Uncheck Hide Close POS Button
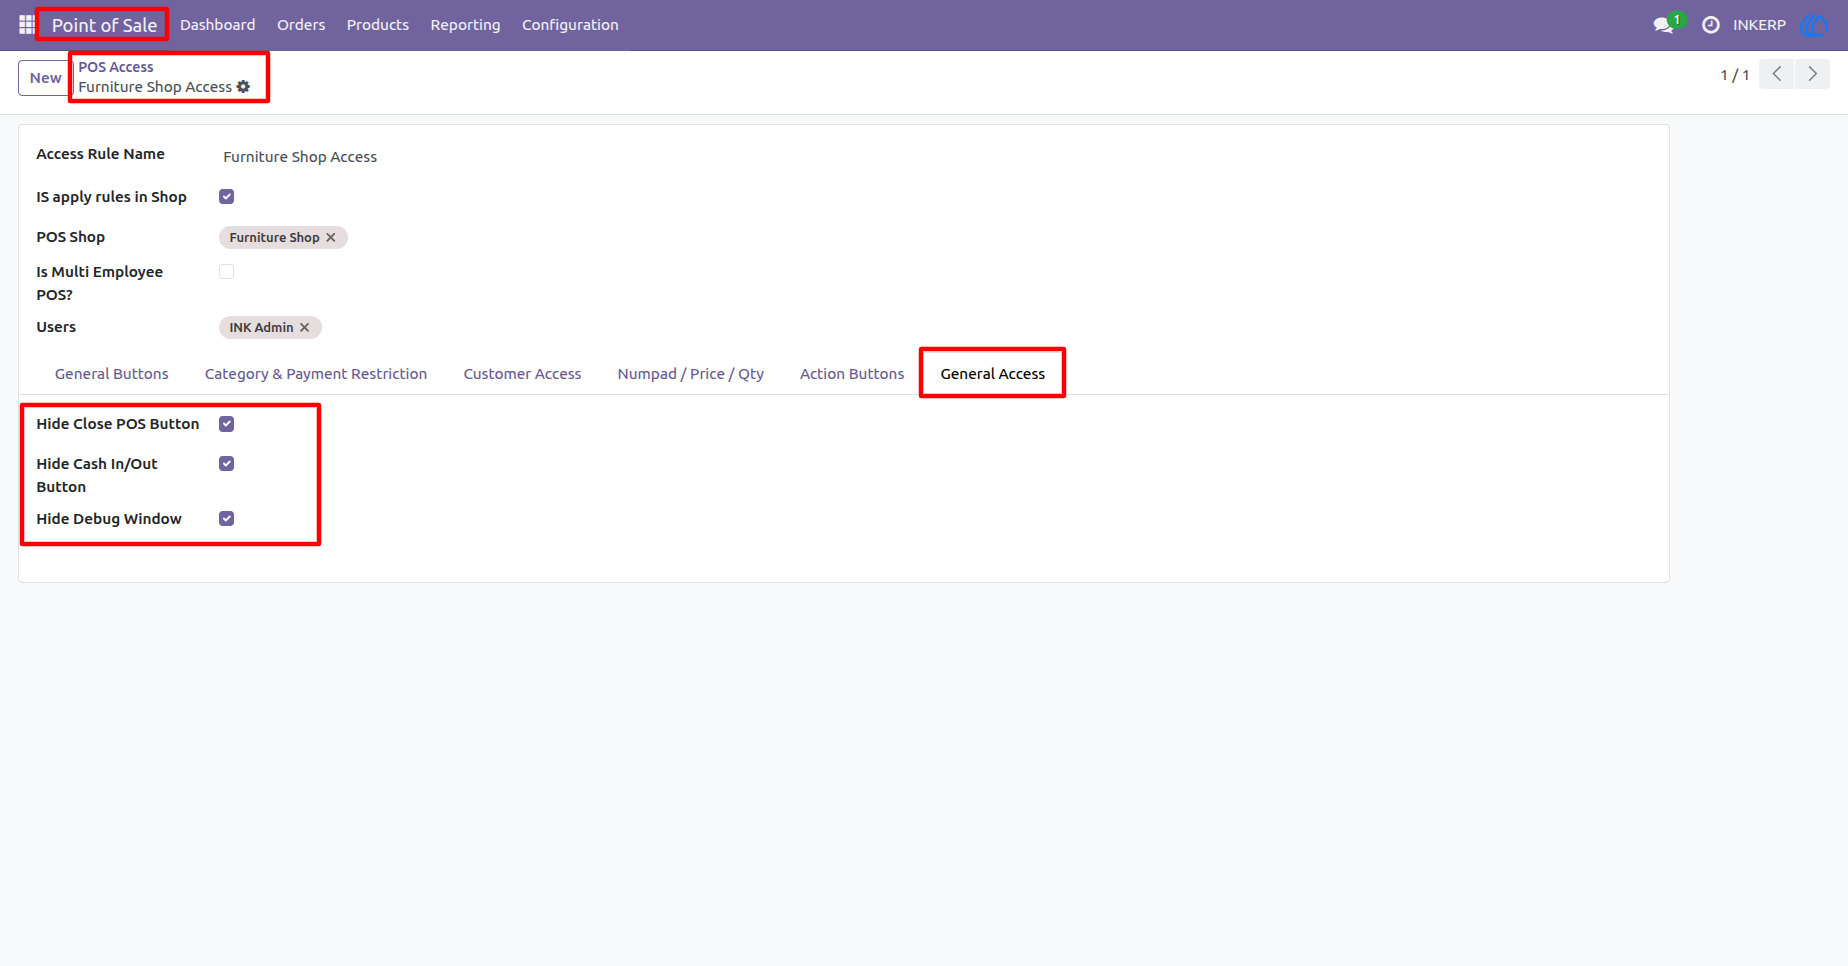This screenshot has height=966, width=1848. point(227,424)
